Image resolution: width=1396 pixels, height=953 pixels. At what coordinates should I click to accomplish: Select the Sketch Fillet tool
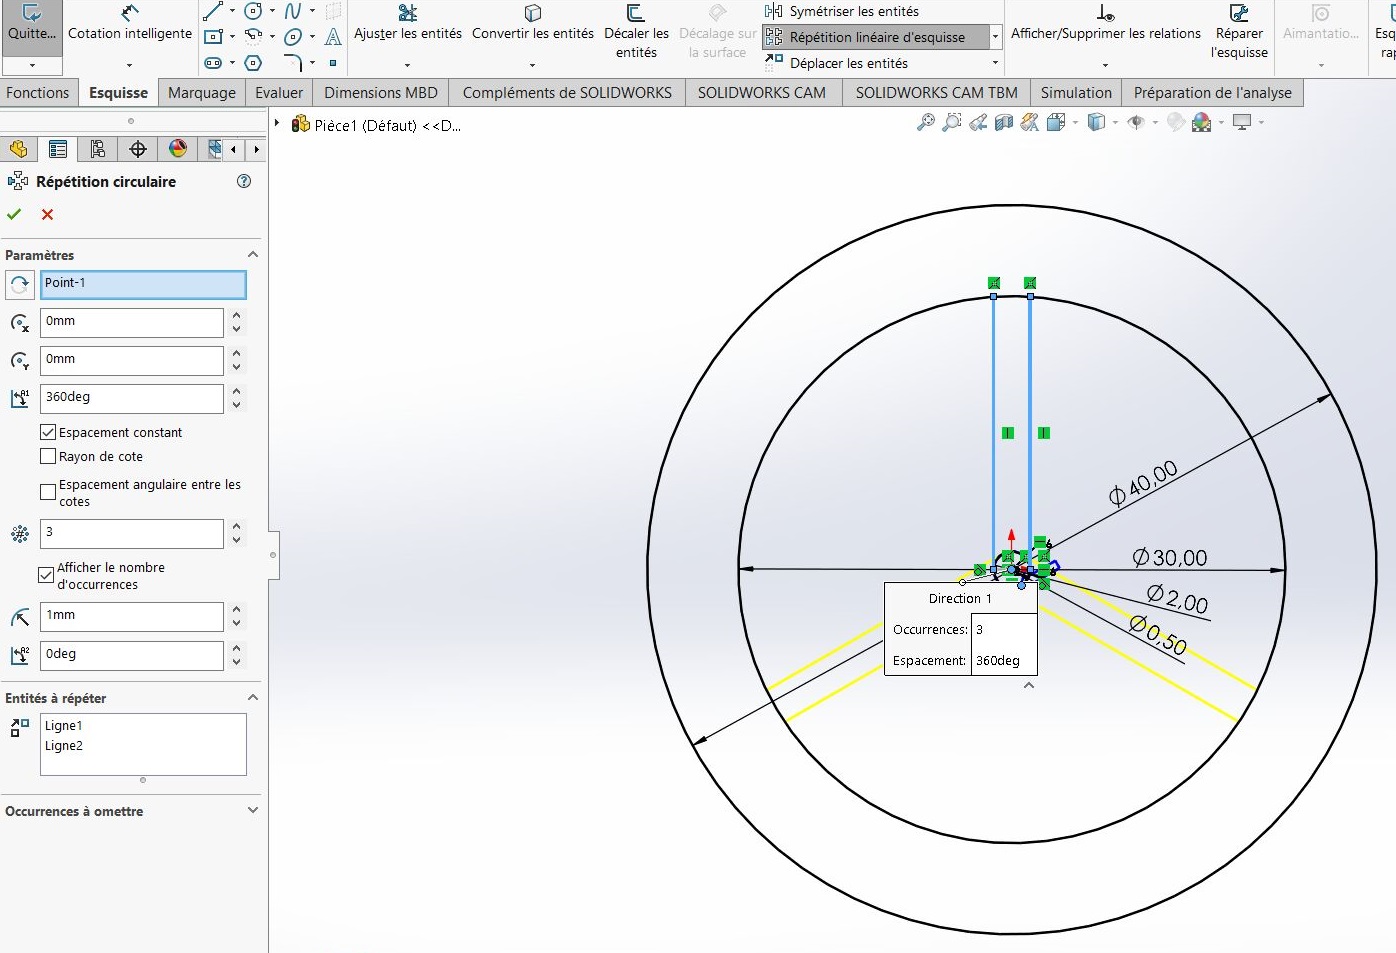[x=293, y=63]
